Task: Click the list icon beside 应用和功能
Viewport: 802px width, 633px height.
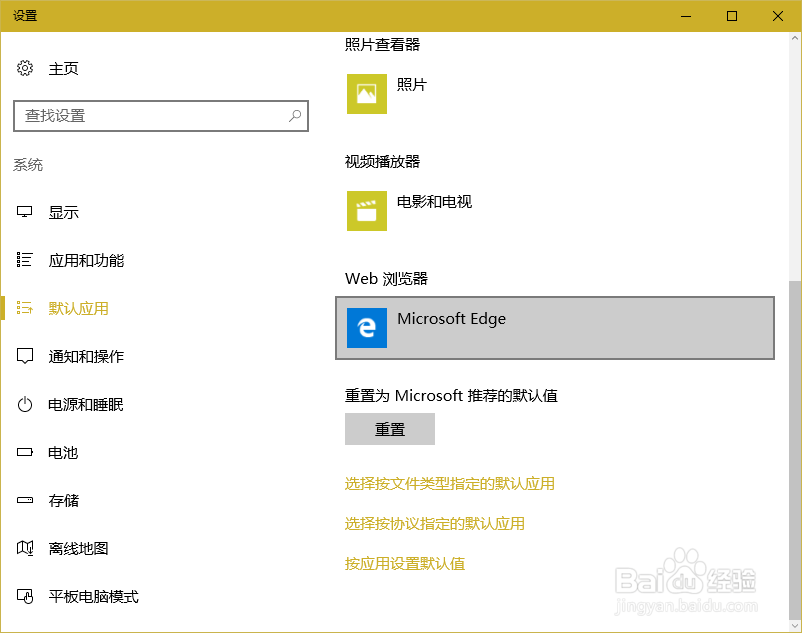Action: pos(26,260)
